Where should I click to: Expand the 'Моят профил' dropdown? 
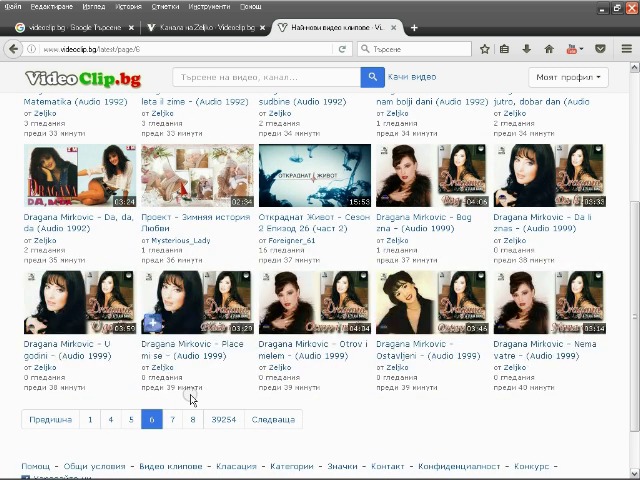pos(568,77)
